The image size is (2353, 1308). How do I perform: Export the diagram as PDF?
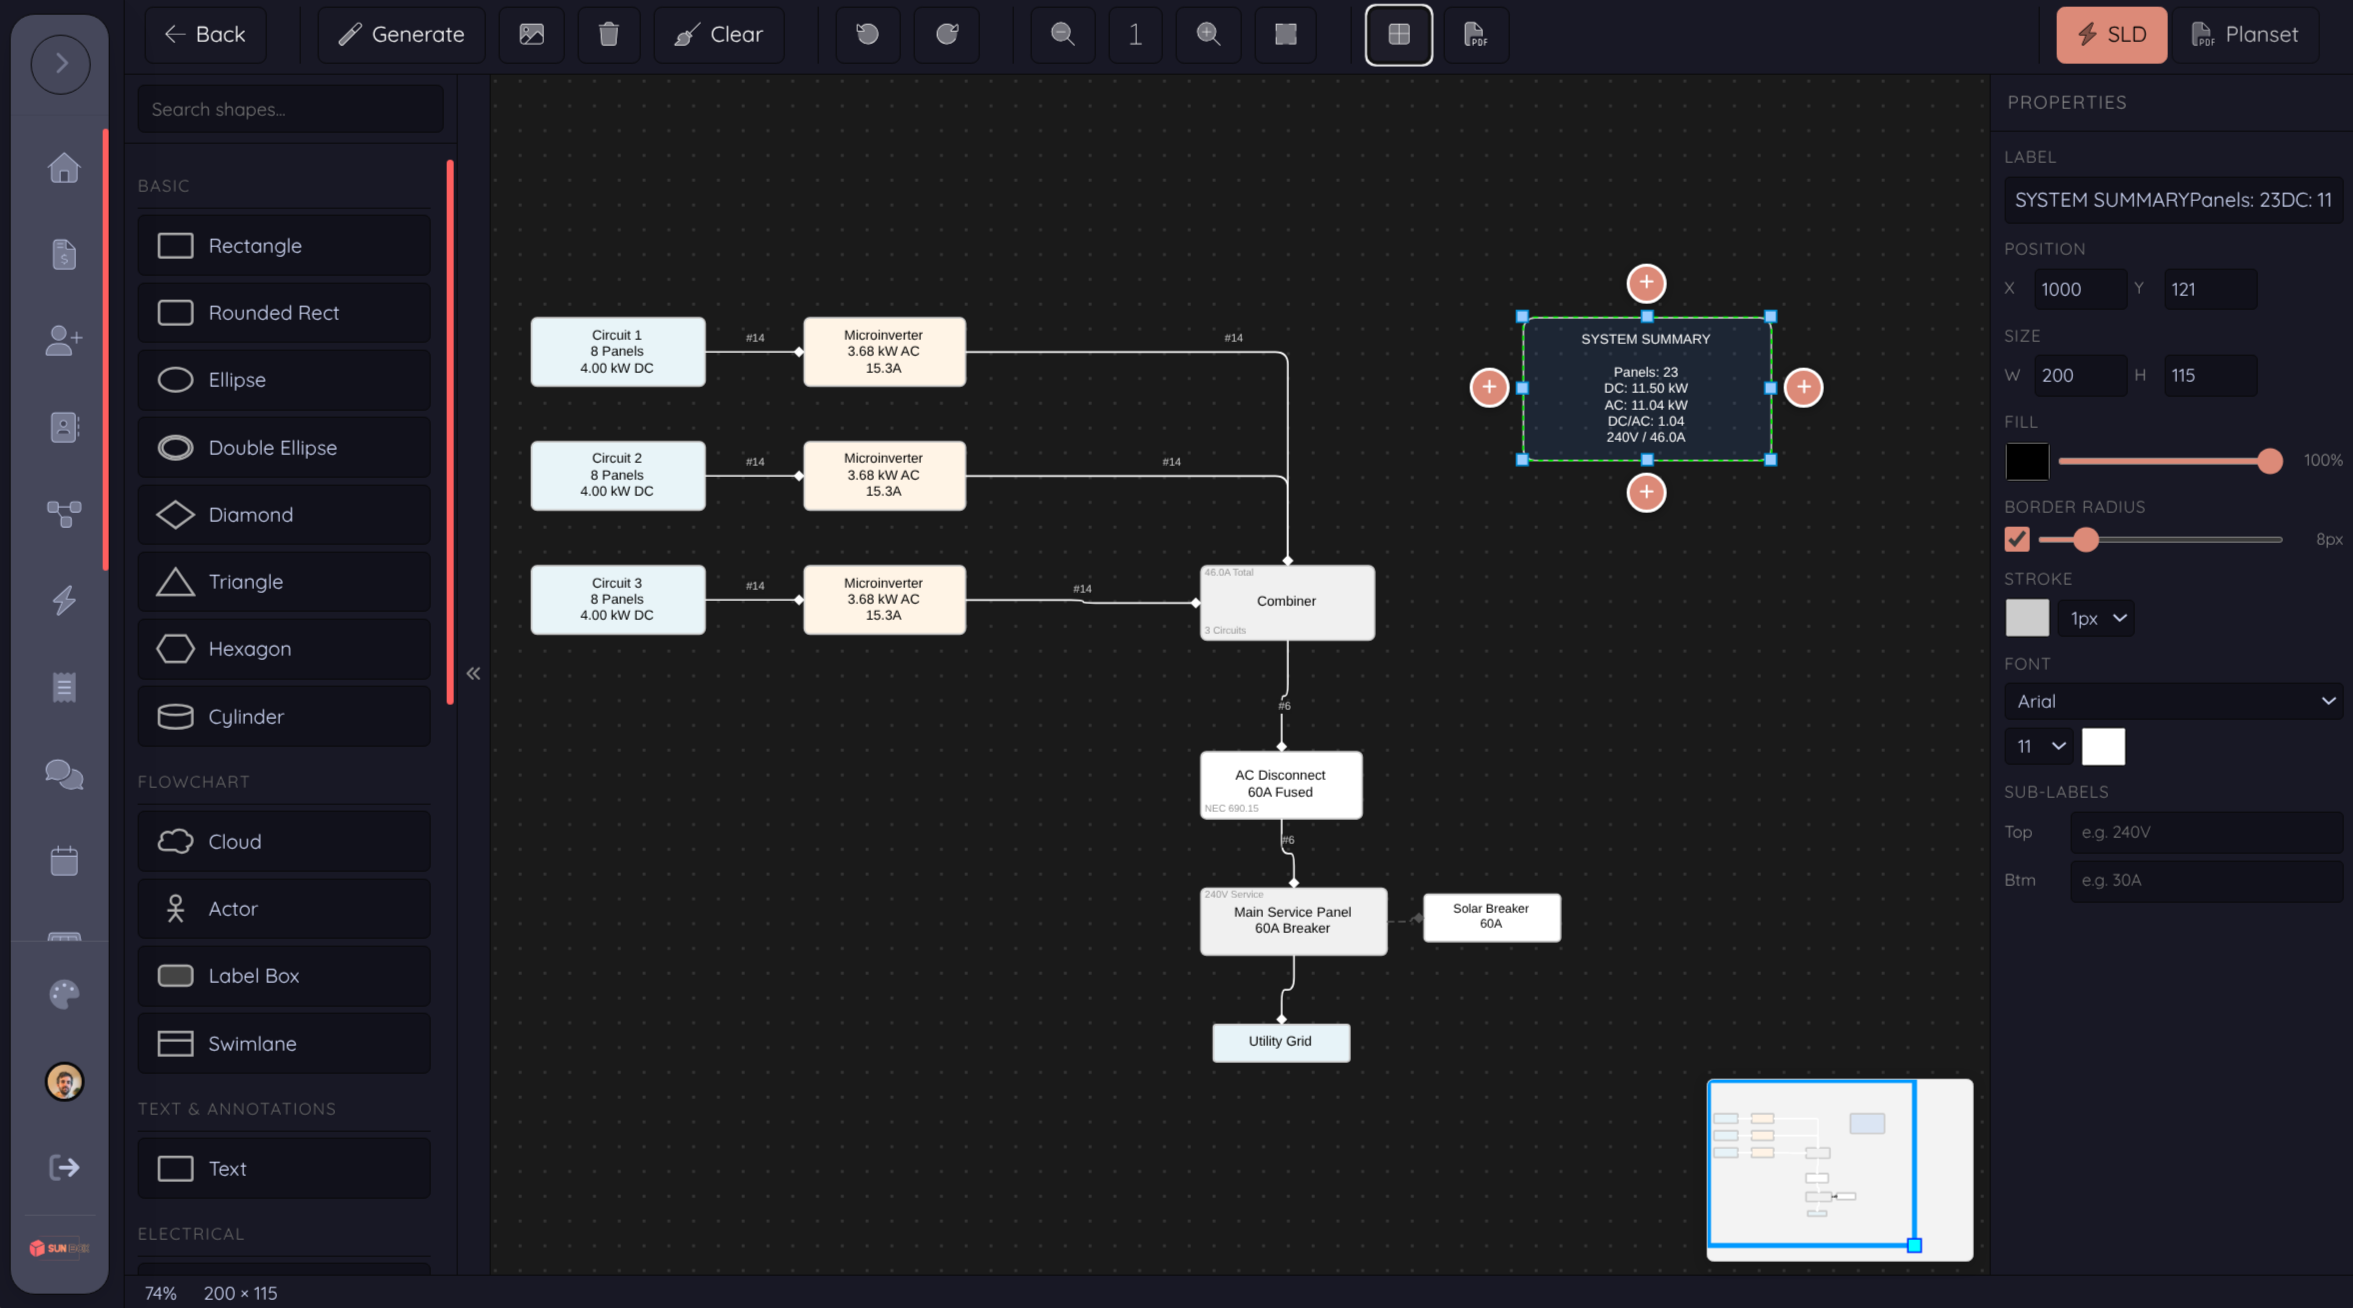[x=1475, y=35]
